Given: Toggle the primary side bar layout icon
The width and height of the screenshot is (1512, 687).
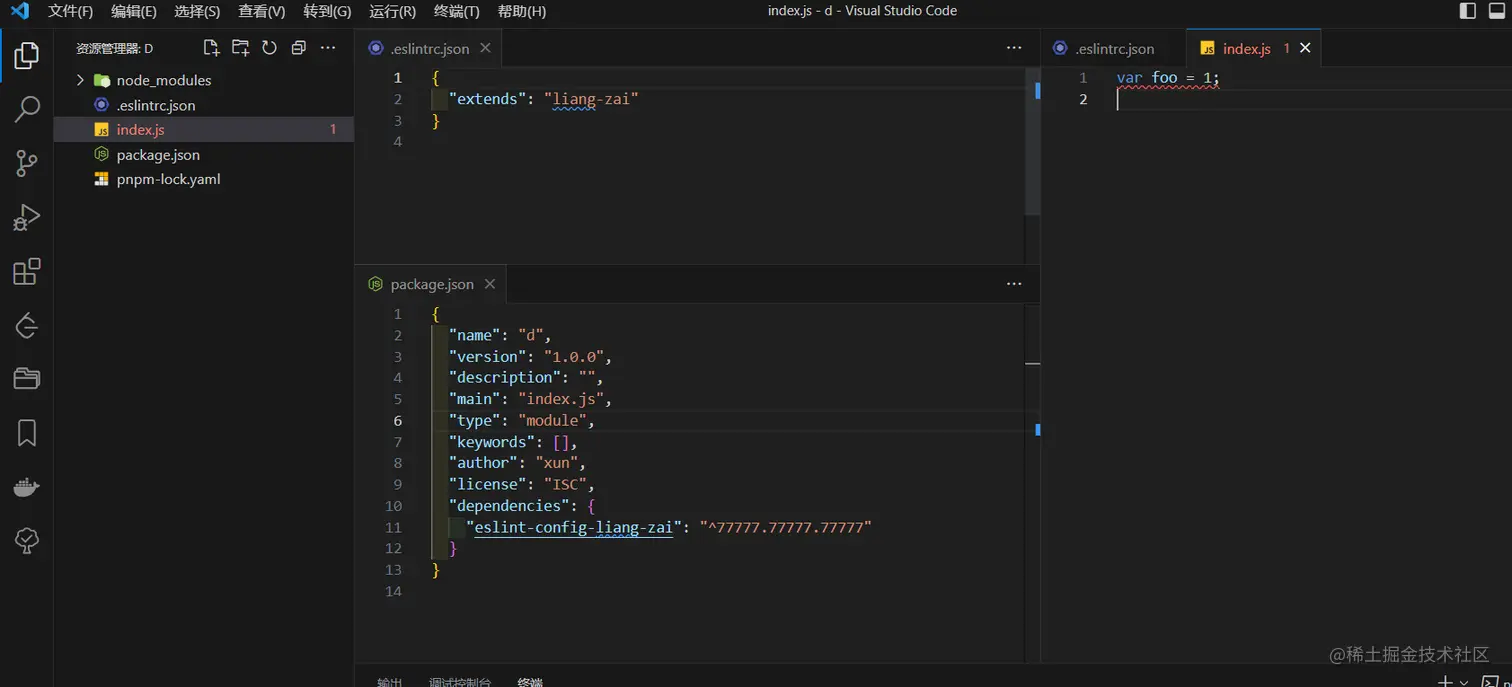Looking at the screenshot, I should click(1468, 11).
